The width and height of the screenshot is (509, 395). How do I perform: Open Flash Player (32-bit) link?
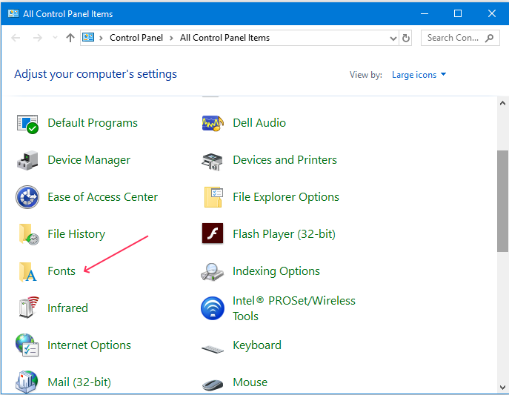click(x=284, y=234)
